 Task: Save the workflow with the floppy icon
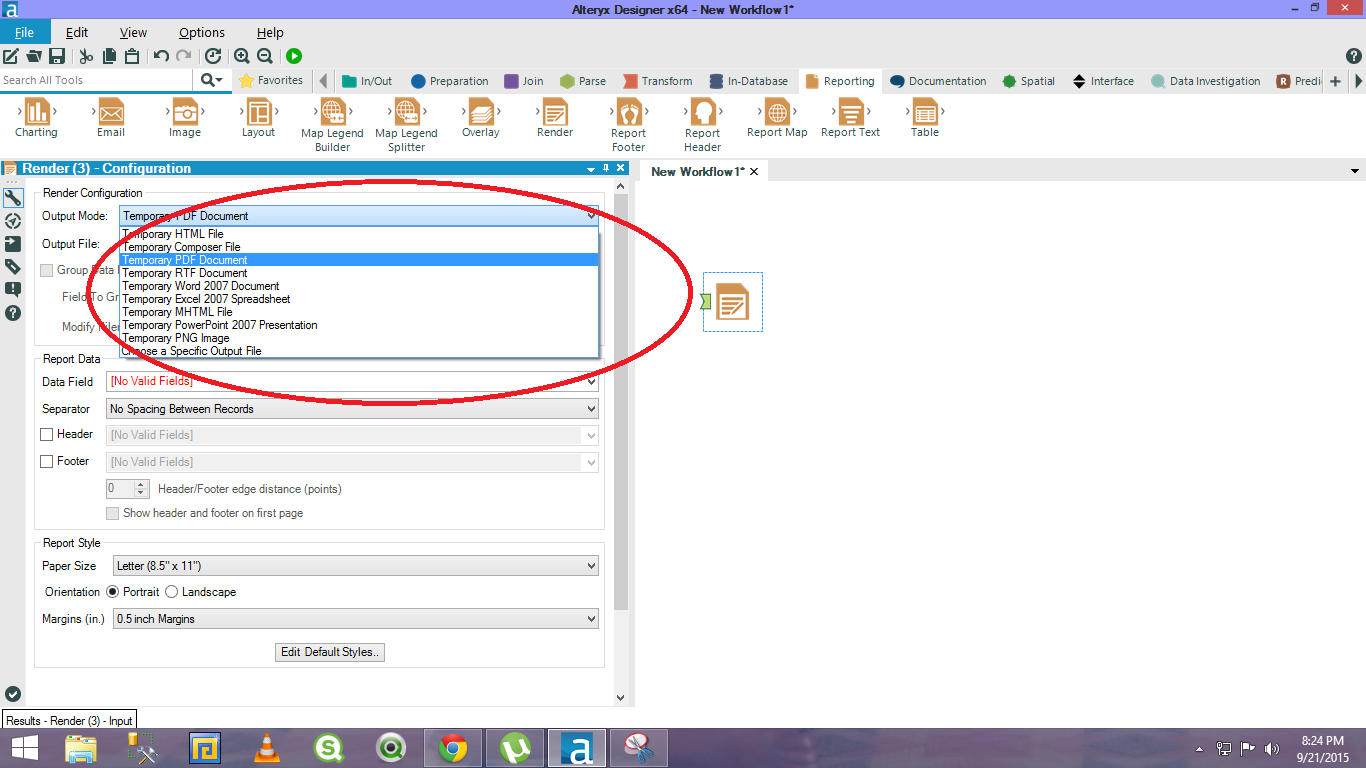tap(57, 56)
